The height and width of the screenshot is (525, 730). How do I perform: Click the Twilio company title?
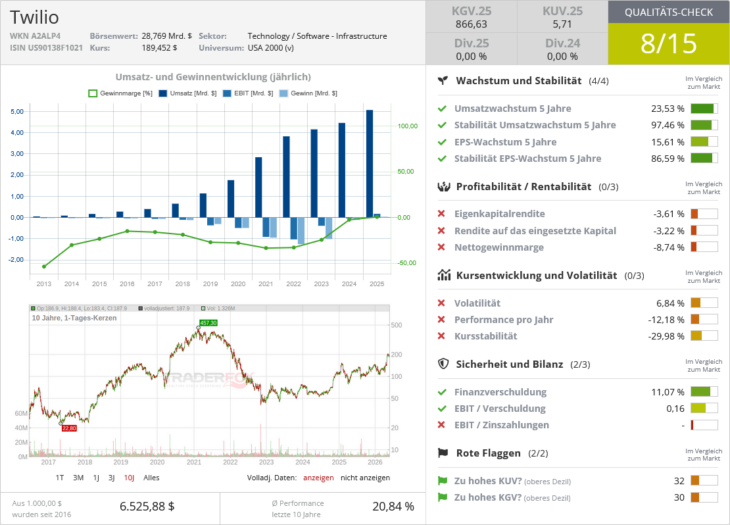point(34,17)
